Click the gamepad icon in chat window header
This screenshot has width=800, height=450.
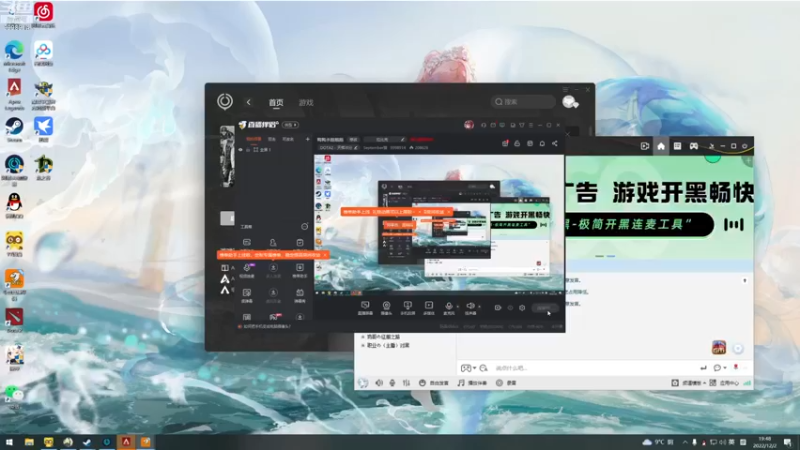[694, 146]
